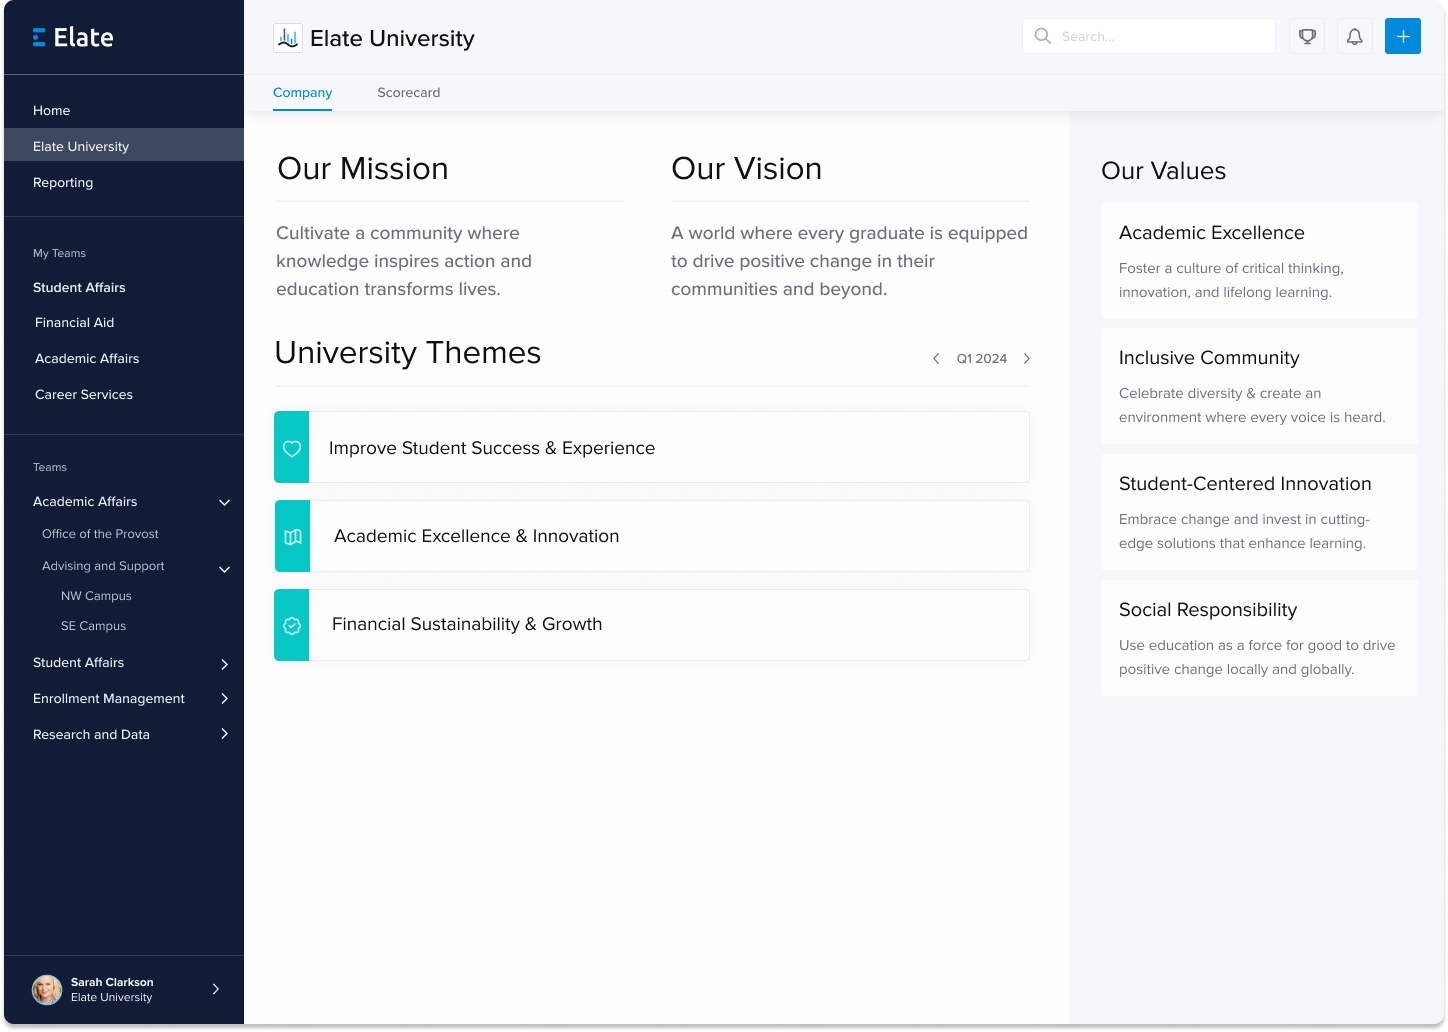Select Elate University in sidebar
1448x1032 pixels.
pos(124,146)
